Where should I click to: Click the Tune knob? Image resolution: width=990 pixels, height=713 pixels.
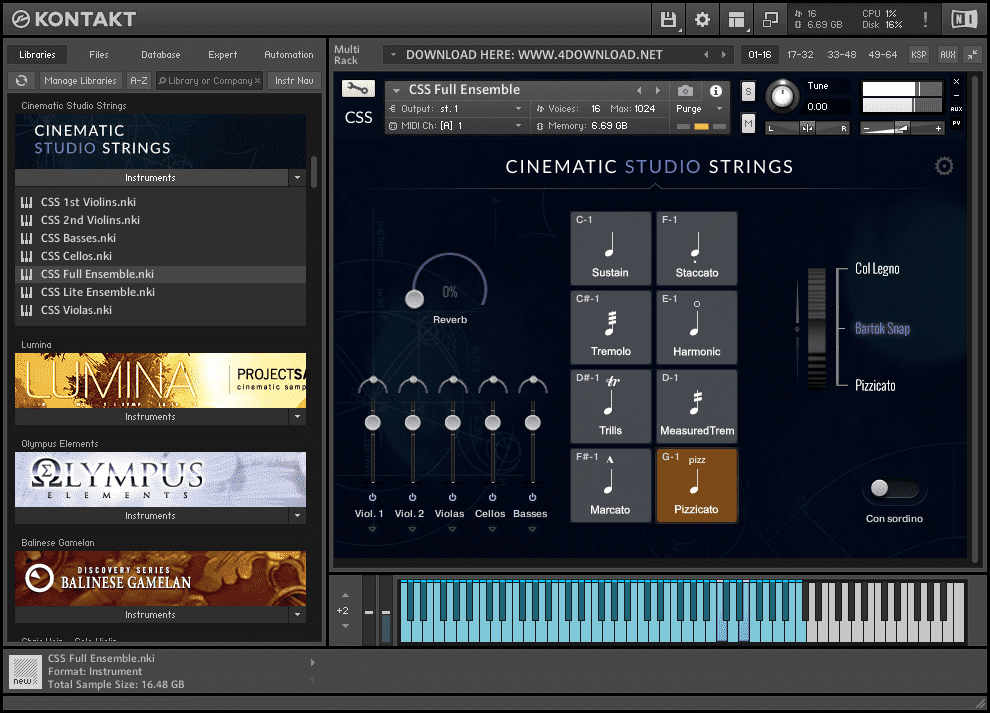tap(782, 95)
